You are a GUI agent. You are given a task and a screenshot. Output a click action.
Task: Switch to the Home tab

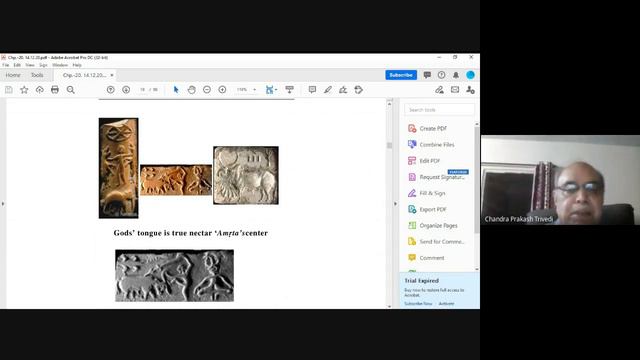(13, 75)
